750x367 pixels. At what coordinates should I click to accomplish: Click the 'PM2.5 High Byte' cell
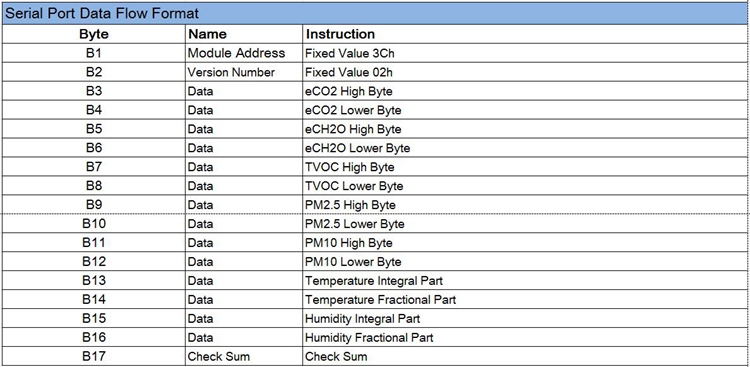(x=526, y=205)
